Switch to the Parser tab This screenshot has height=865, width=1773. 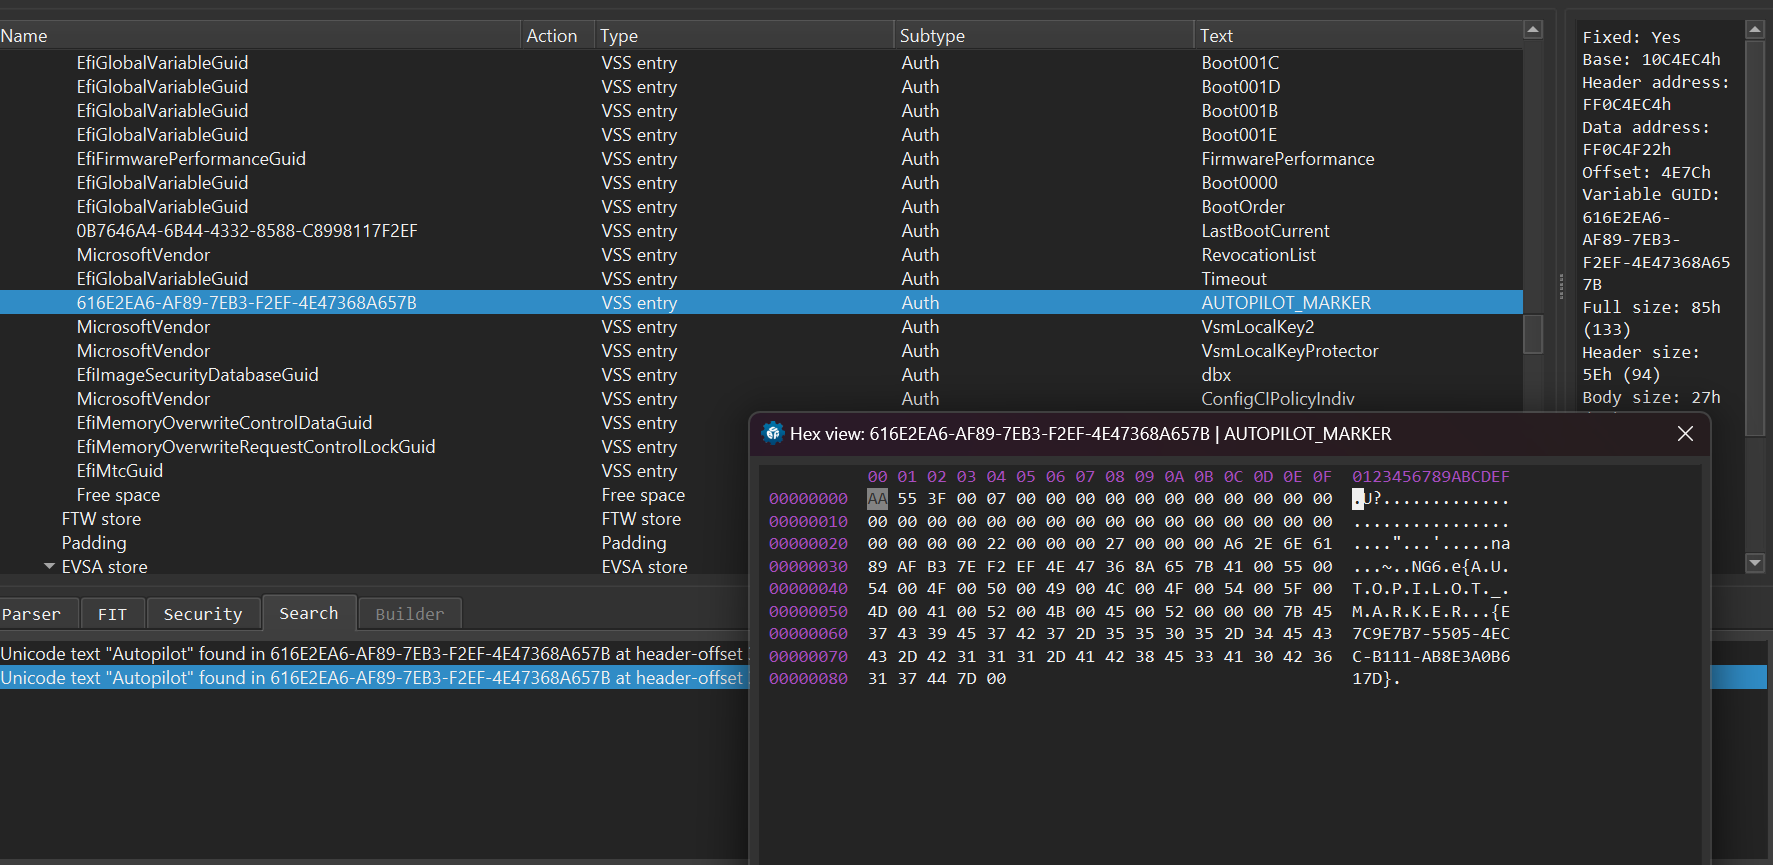click(x=31, y=614)
